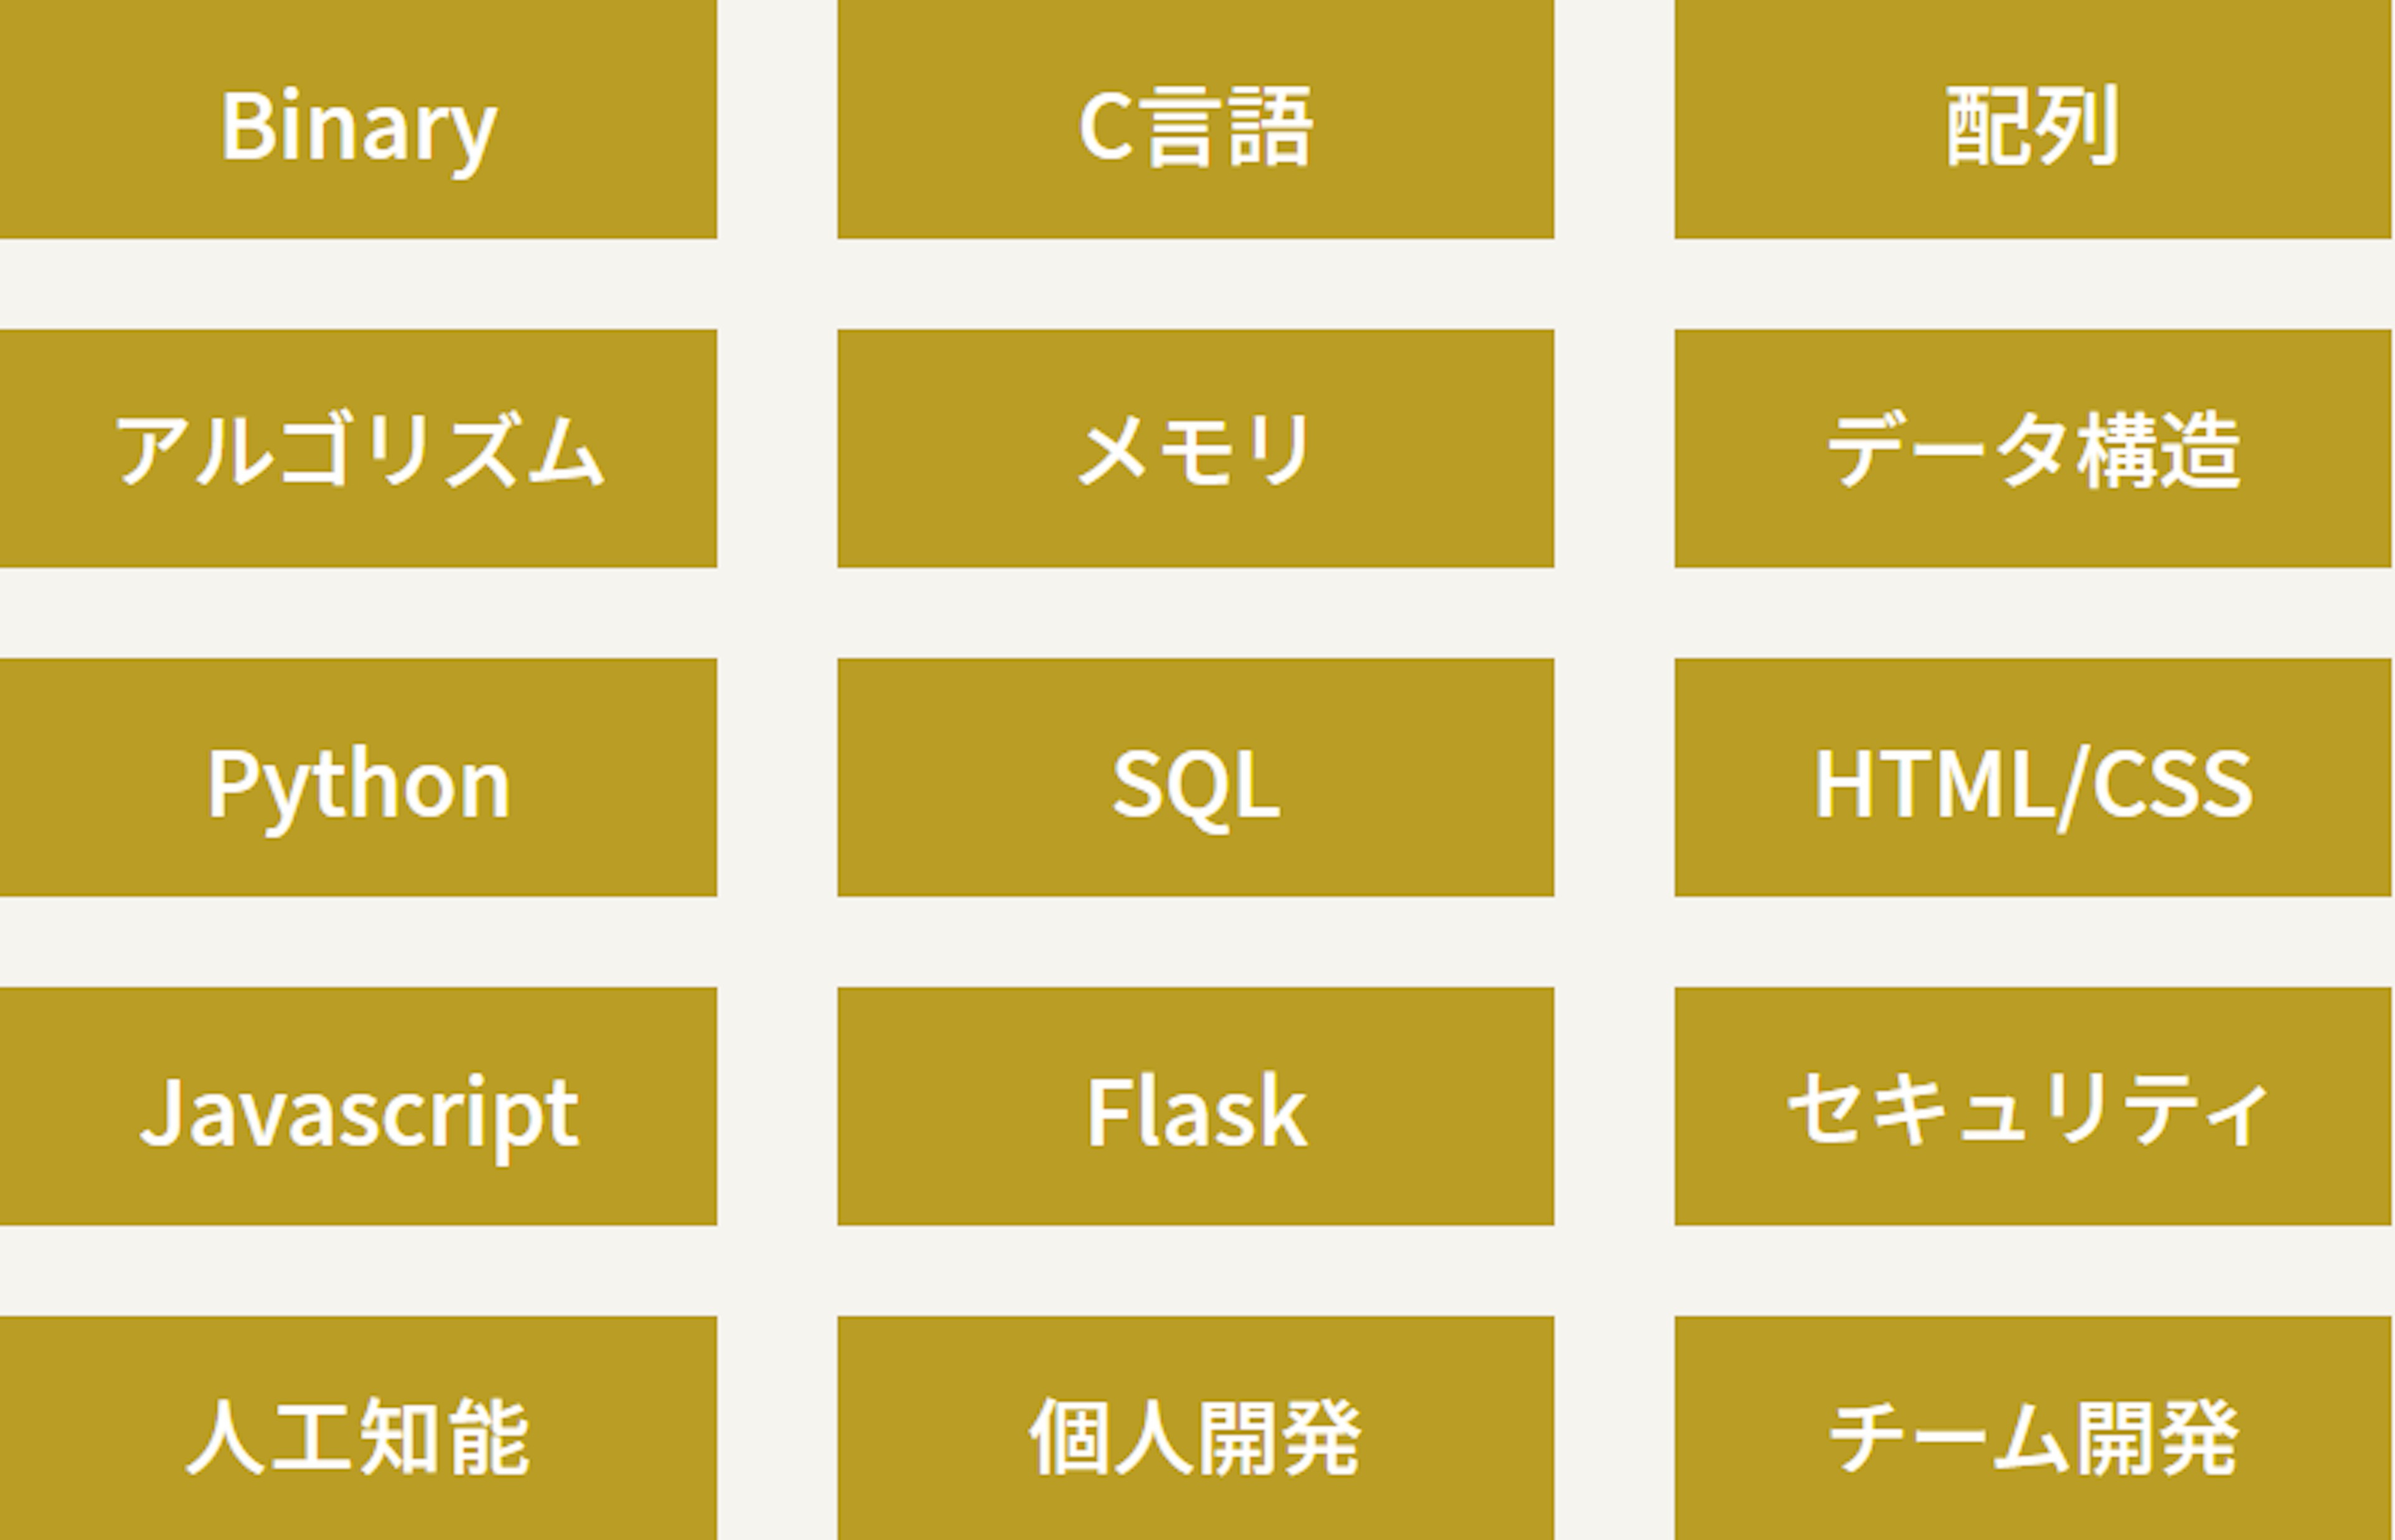Click the Binary tag button

[x=358, y=119]
